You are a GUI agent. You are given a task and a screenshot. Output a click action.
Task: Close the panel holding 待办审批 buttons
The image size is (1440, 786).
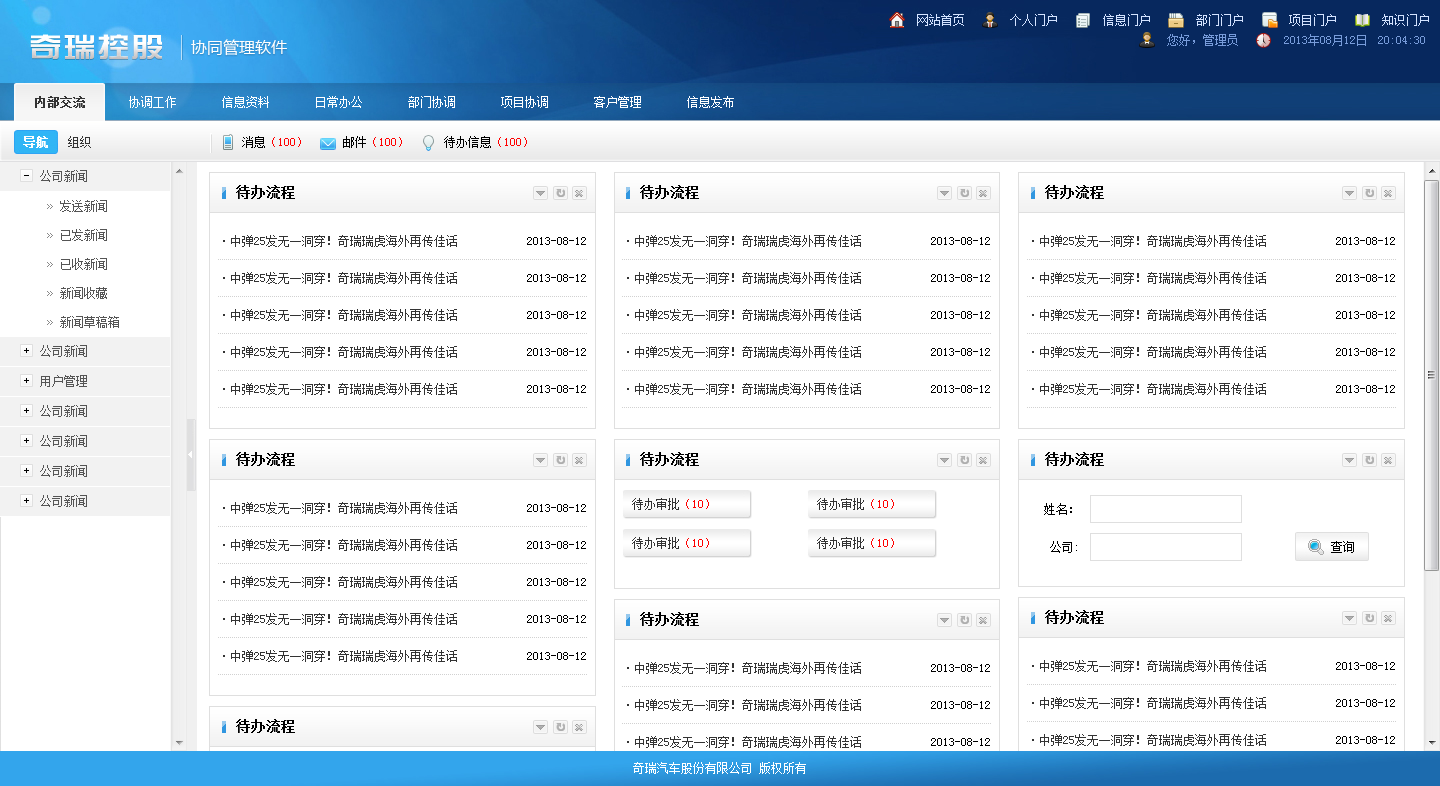point(983,460)
